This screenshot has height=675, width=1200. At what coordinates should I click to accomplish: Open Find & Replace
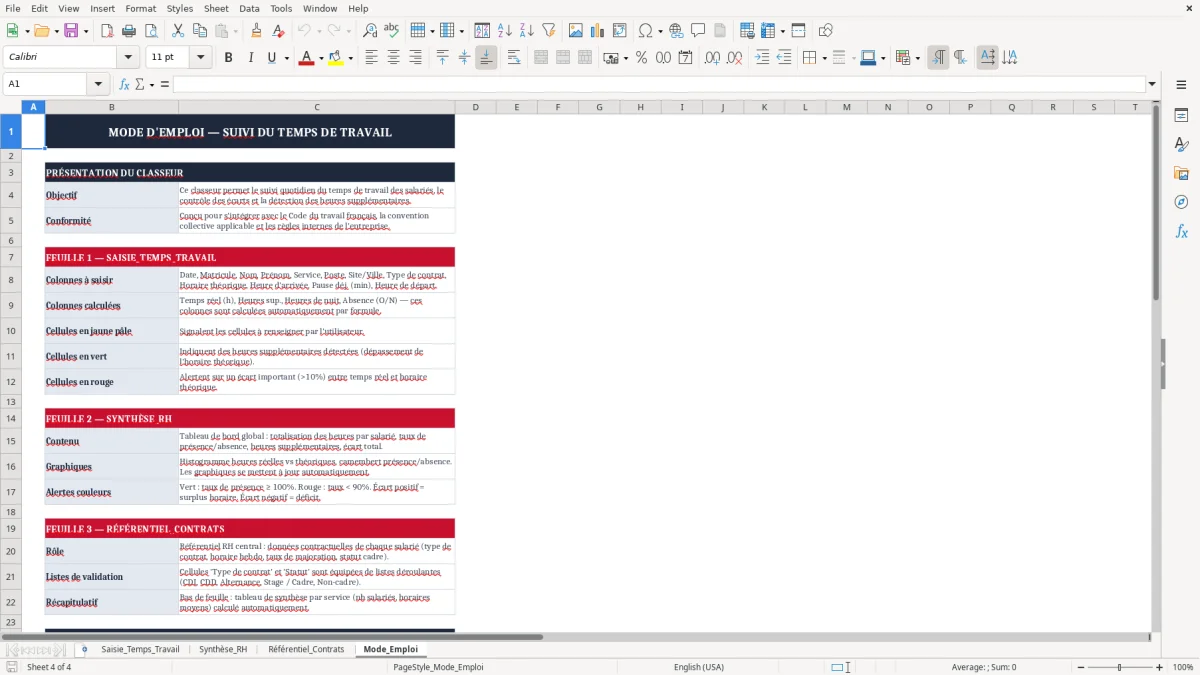pyautogui.click(x=370, y=31)
